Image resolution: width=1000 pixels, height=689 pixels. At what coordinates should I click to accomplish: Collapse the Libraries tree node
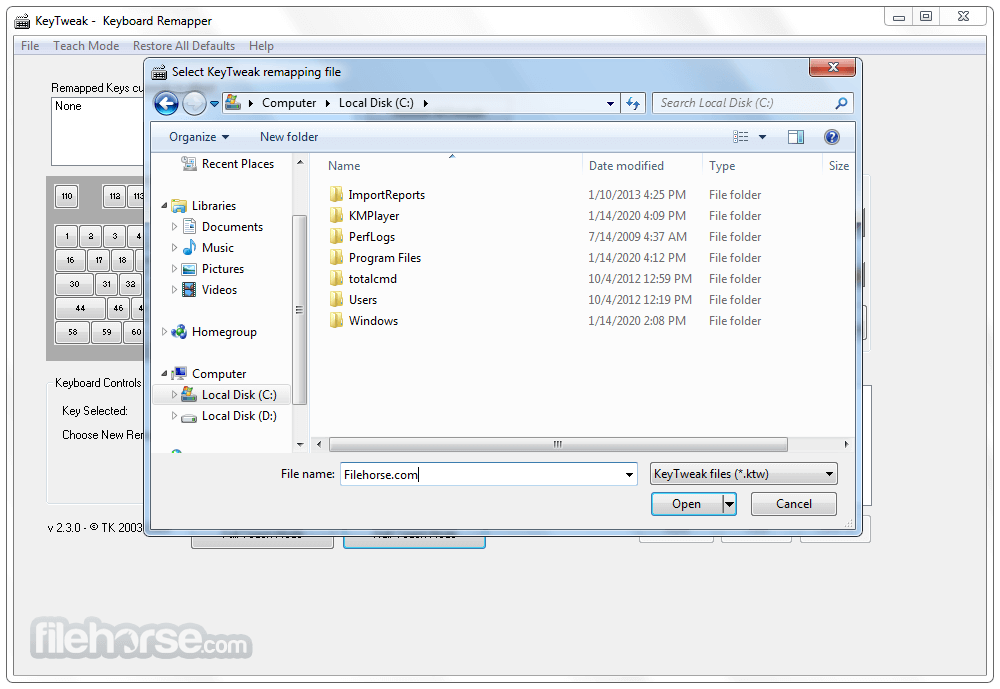[164, 205]
